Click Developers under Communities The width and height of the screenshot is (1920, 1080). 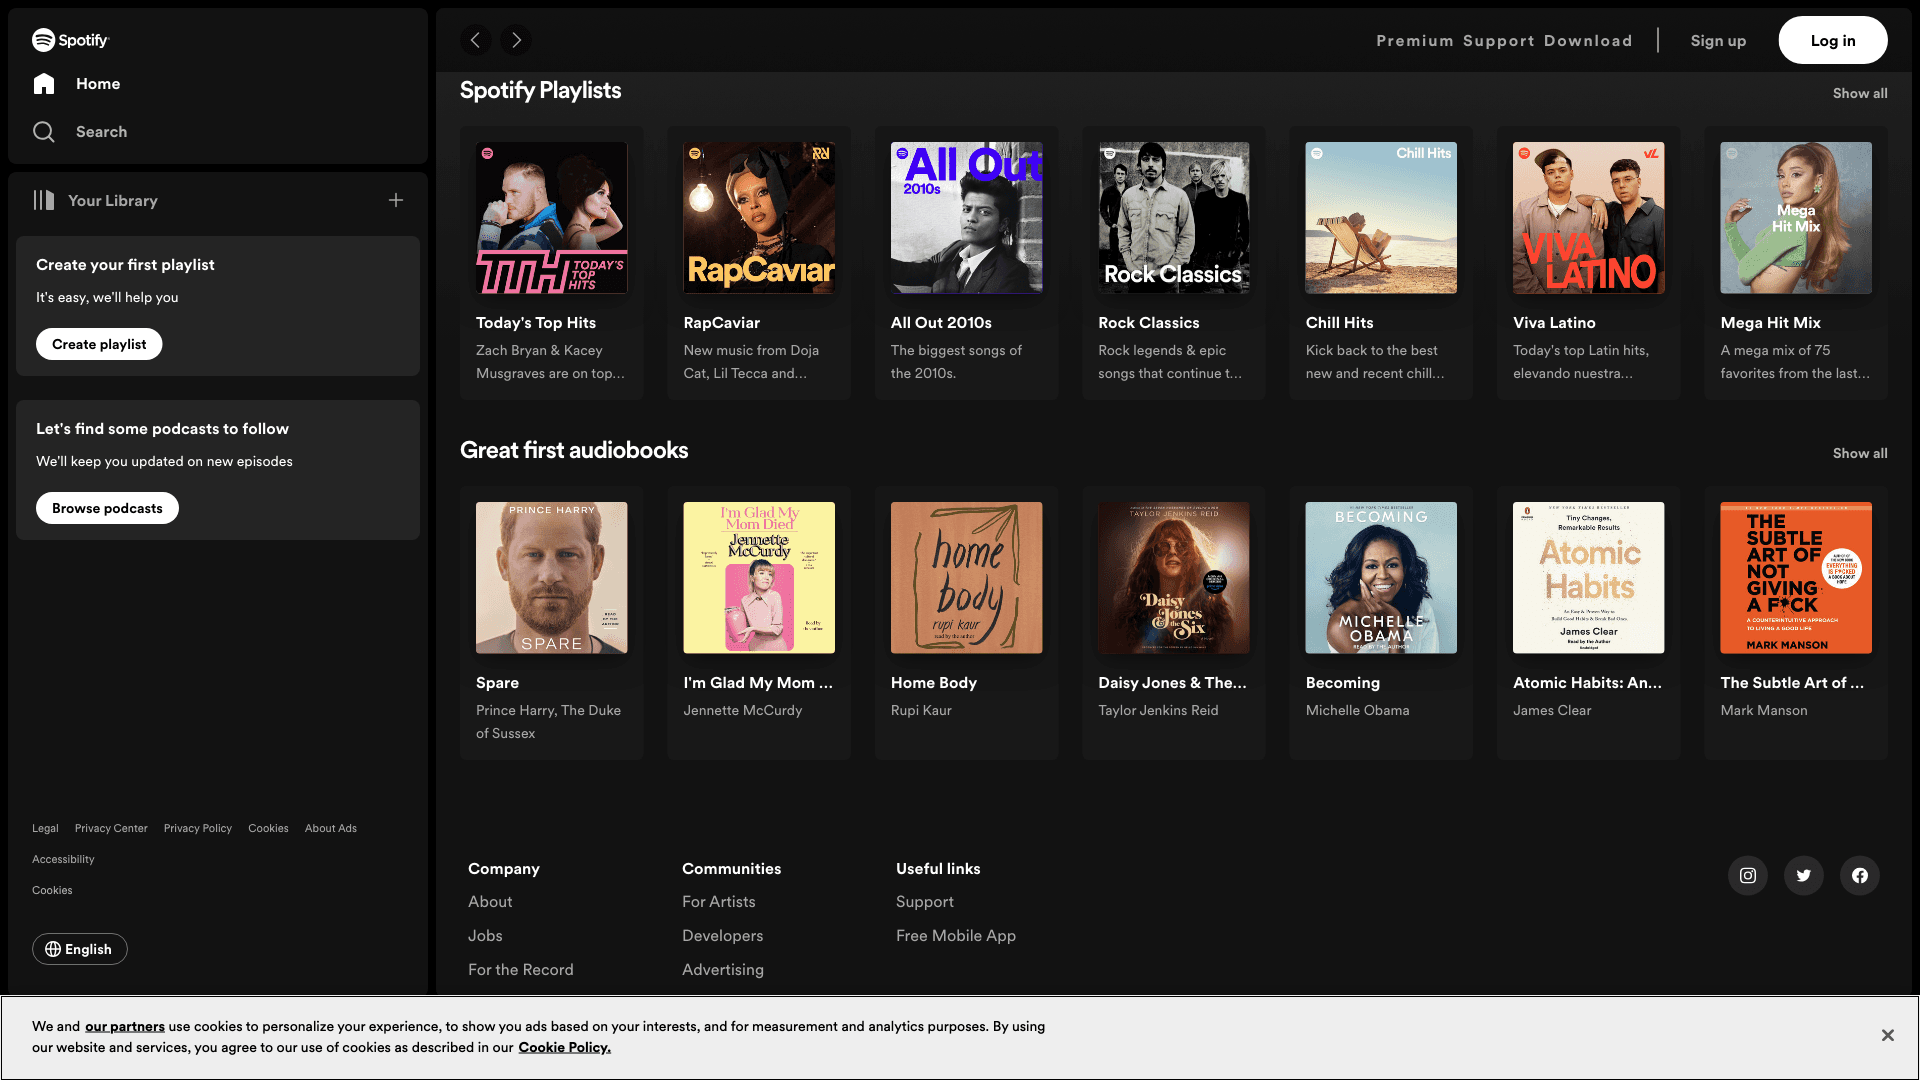[x=722, y=936]
